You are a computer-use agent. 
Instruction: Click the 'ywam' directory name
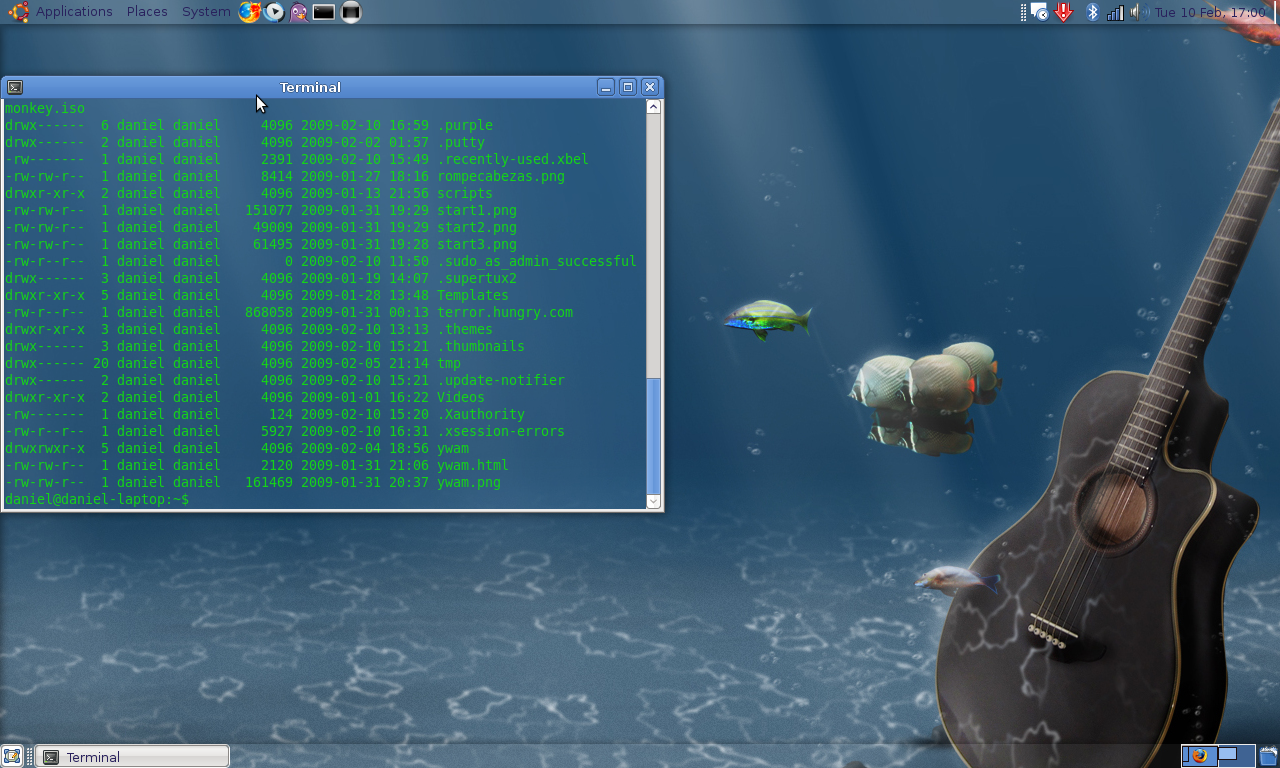[x=453, y=448]
